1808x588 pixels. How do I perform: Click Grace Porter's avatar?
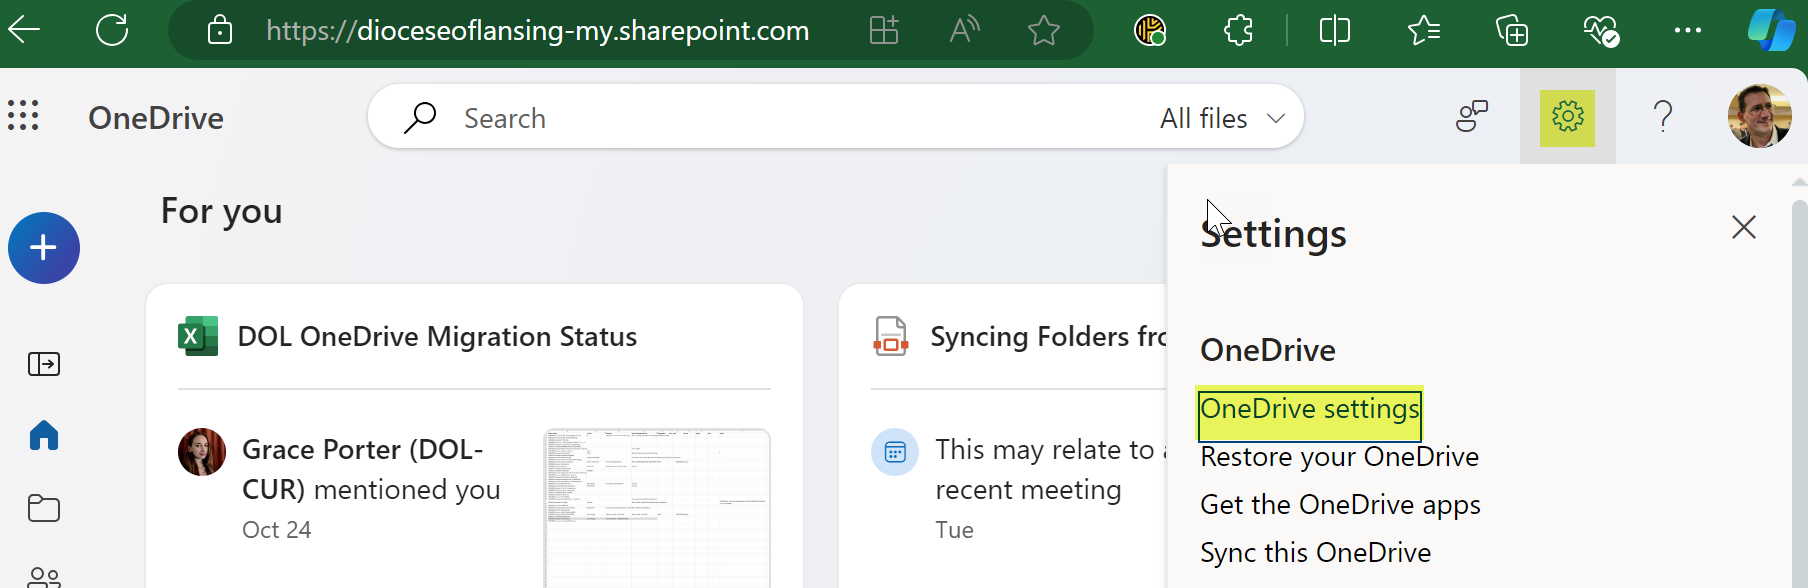(202, 452)
